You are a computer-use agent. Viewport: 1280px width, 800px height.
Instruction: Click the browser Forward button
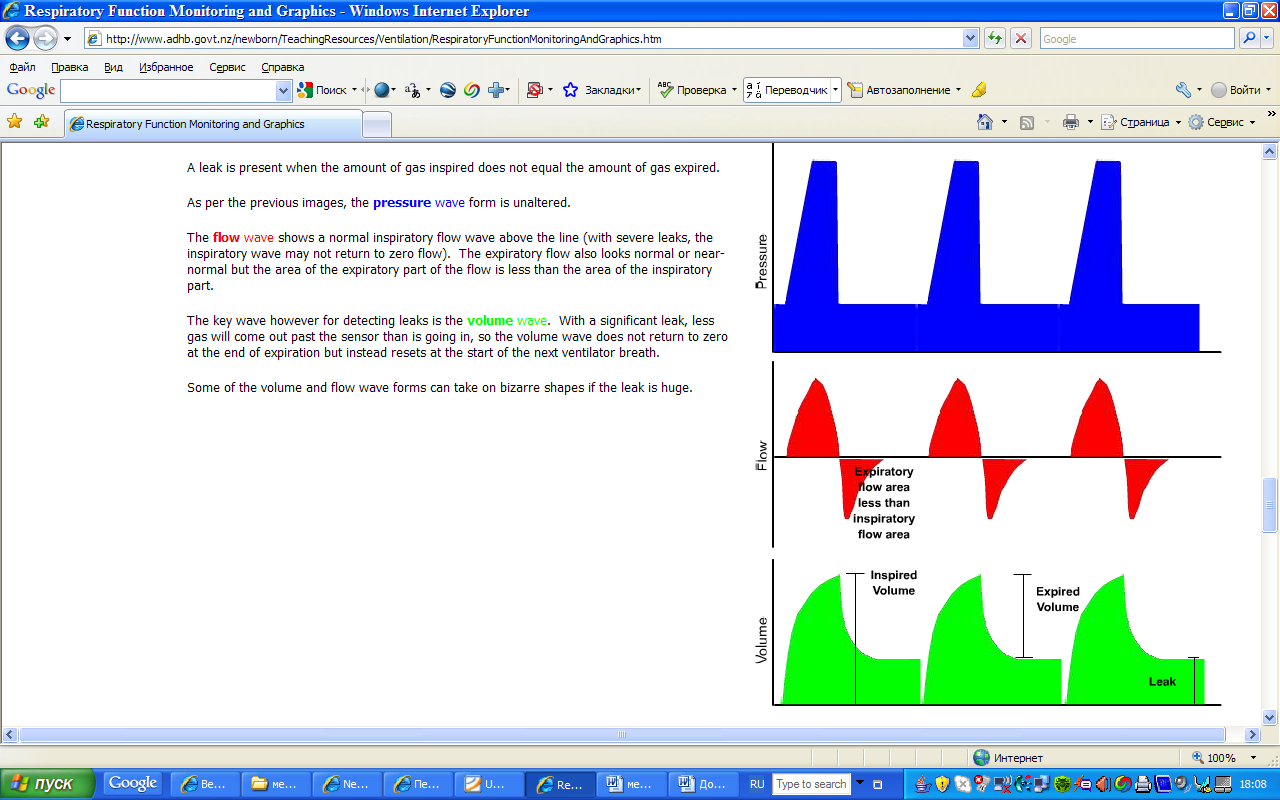[x=45, y=39]
